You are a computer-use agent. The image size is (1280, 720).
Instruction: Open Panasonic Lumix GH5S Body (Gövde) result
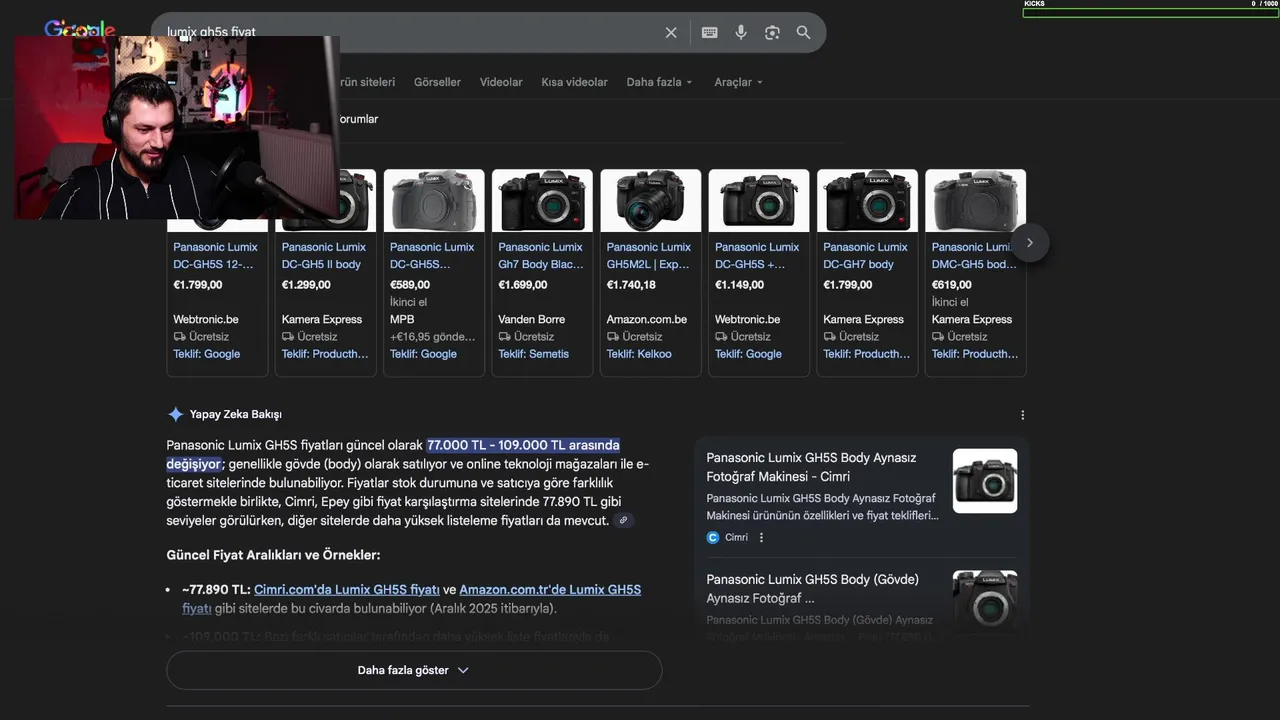(x=812, y=588)
